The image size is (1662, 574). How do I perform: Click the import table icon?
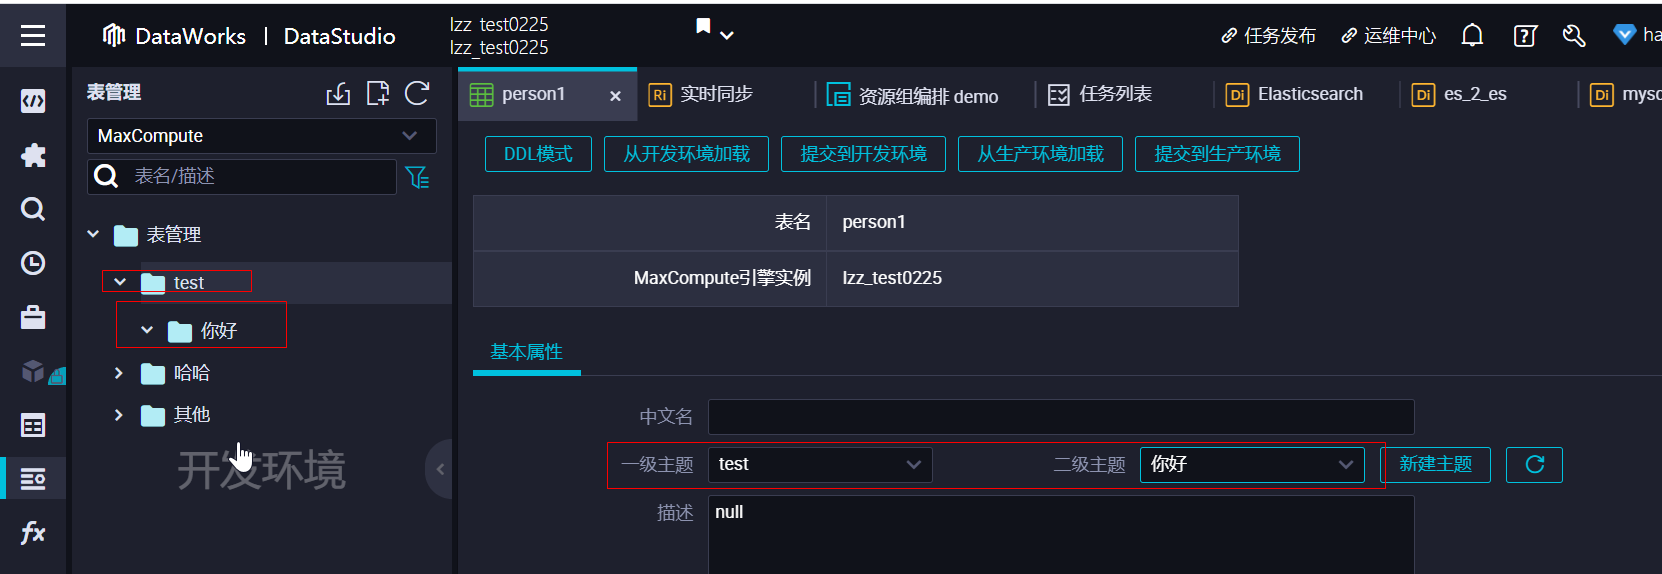tap(338, 94)
